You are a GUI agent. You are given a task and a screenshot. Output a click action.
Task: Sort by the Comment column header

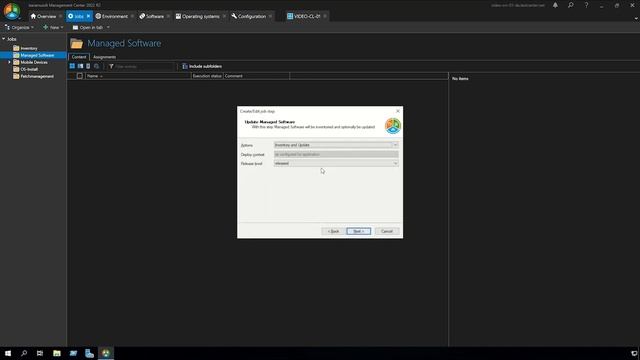(256, 76)
